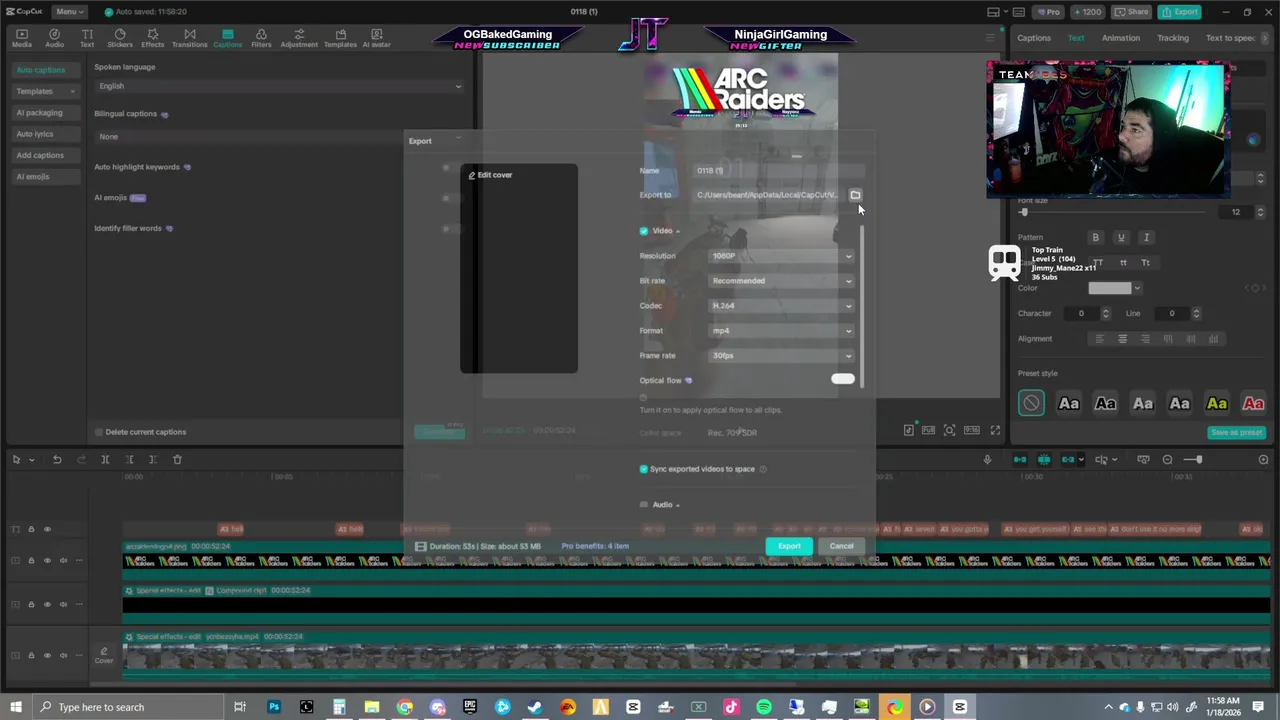Open the Bilingual captions None dropdown
Viewport: 1280px width, 720px height.
point(279,137)
